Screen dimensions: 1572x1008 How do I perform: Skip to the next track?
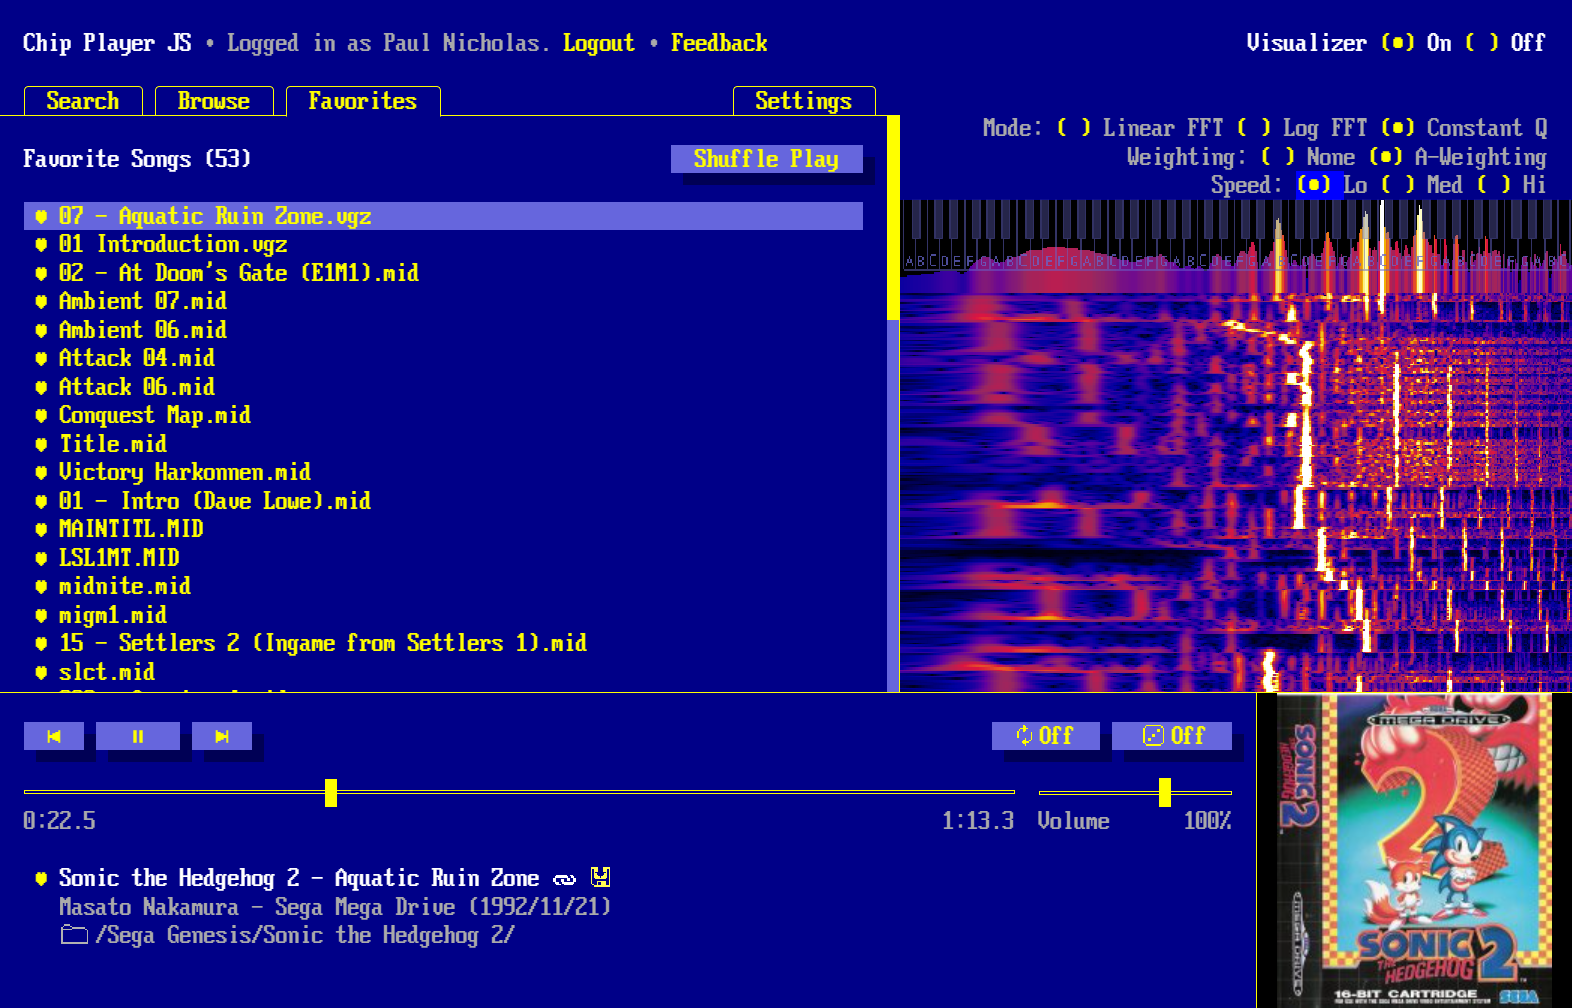(x=222, y=736)
